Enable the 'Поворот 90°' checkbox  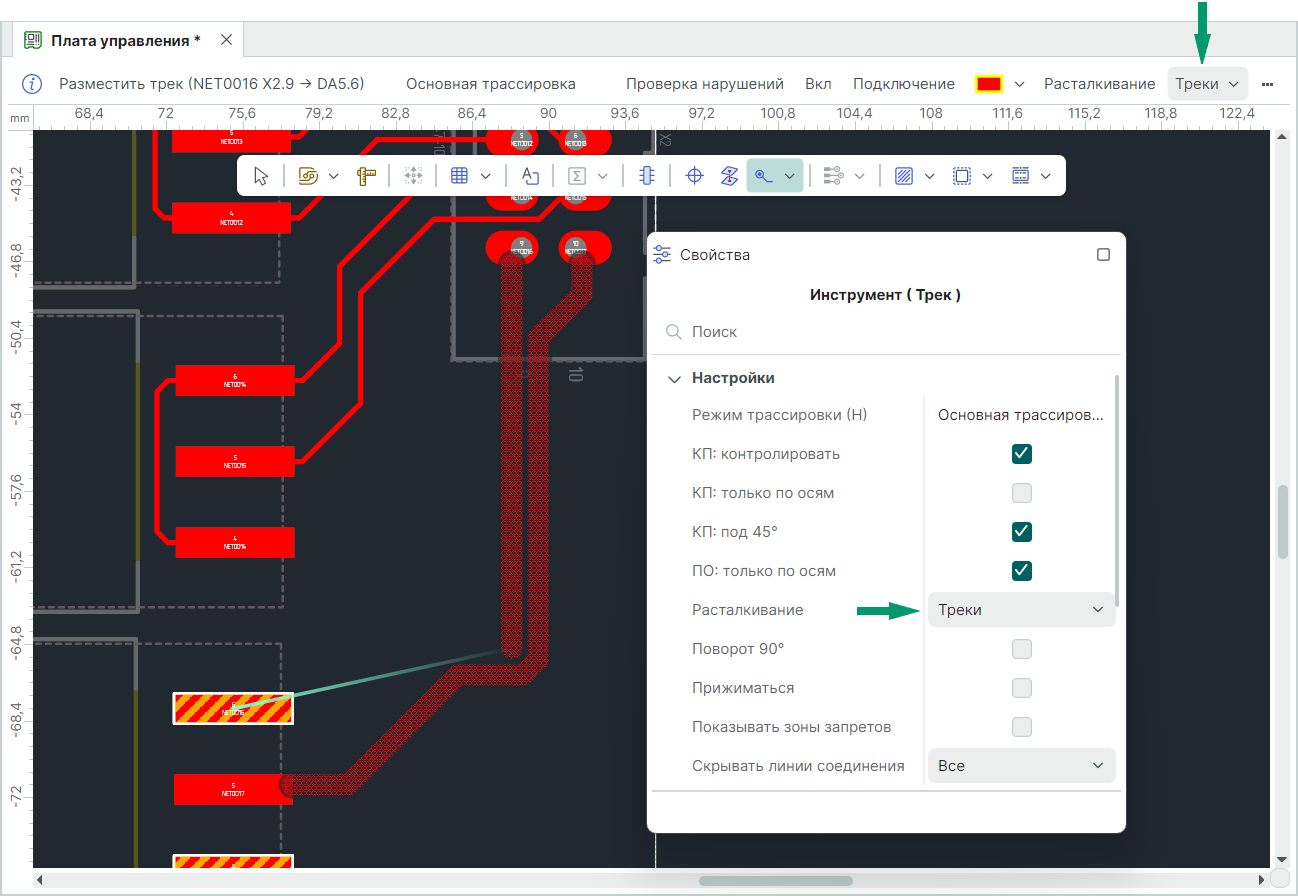point(1021,650)
